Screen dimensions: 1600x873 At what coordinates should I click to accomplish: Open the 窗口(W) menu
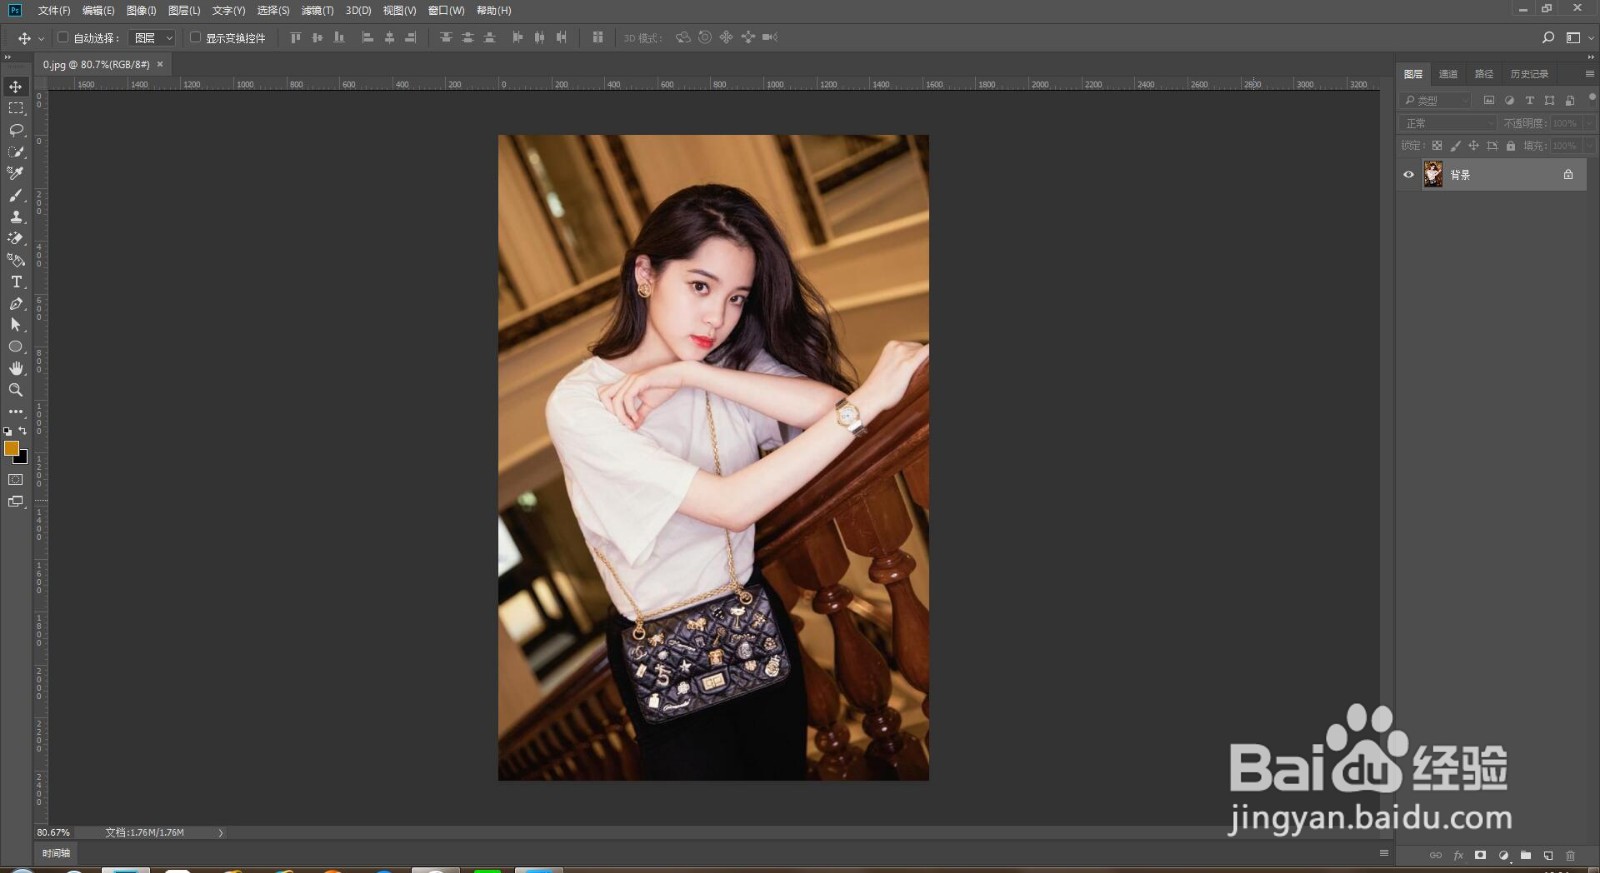(x=446, y=10)
